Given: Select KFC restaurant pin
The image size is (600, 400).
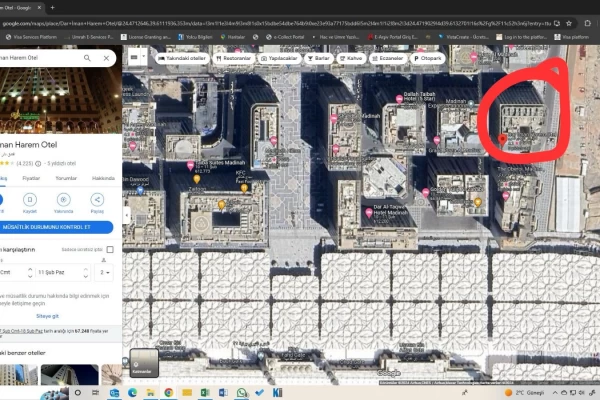Looking at the screenshot, I should (244, 188).
